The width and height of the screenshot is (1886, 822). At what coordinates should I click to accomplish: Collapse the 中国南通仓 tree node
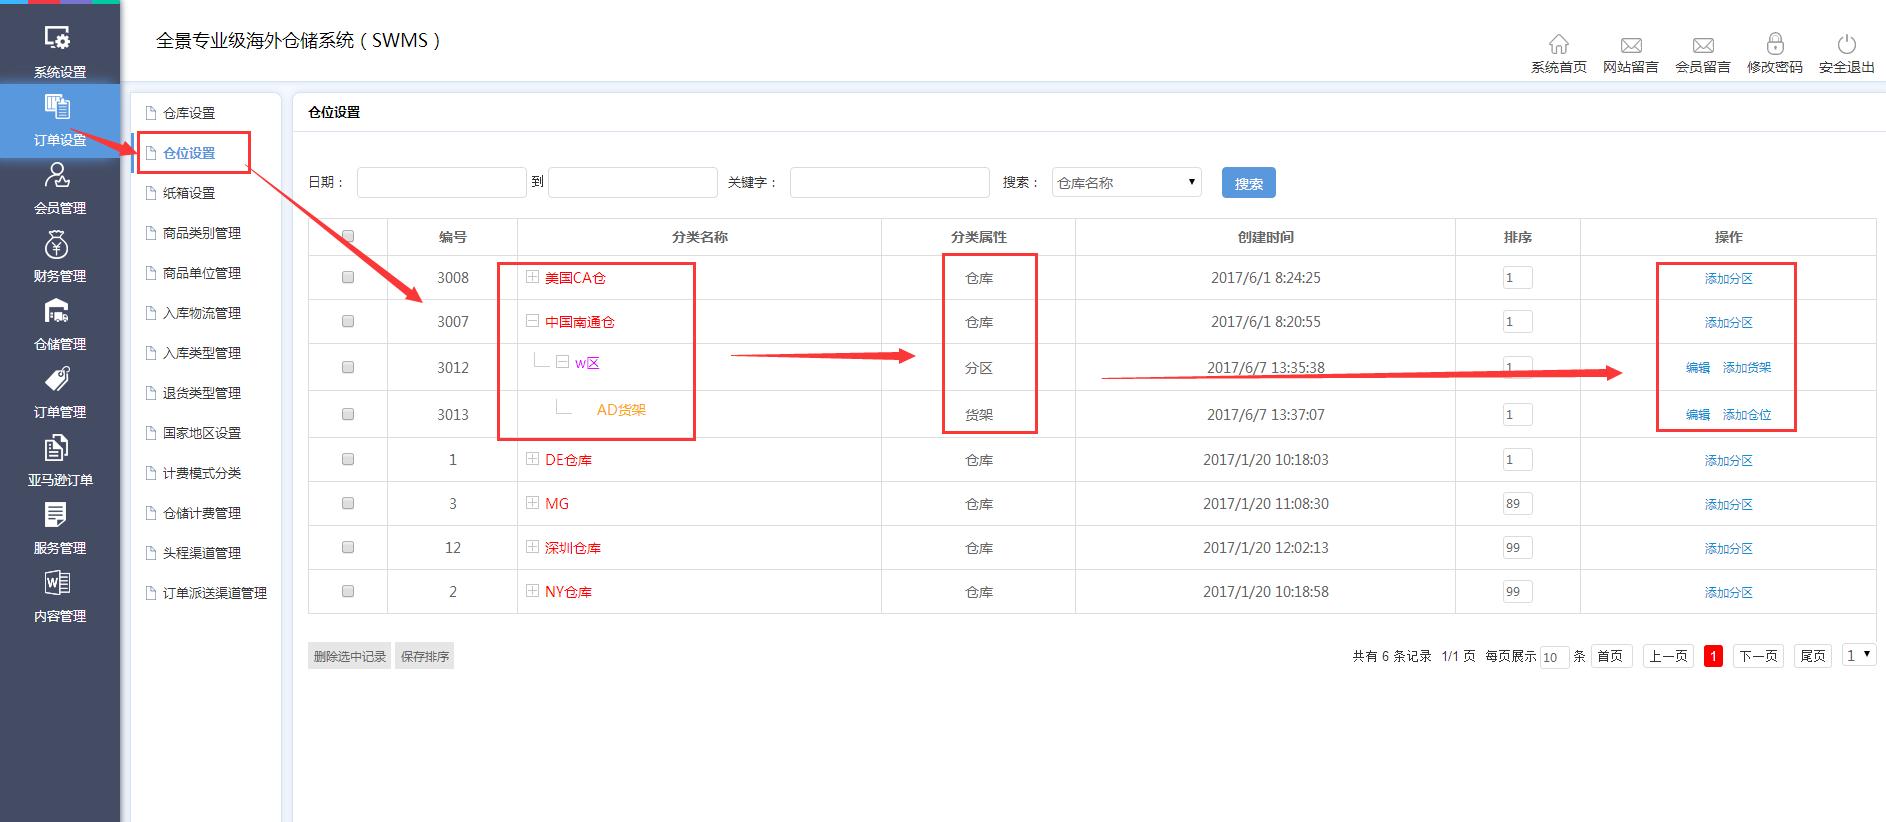point(533,321)
